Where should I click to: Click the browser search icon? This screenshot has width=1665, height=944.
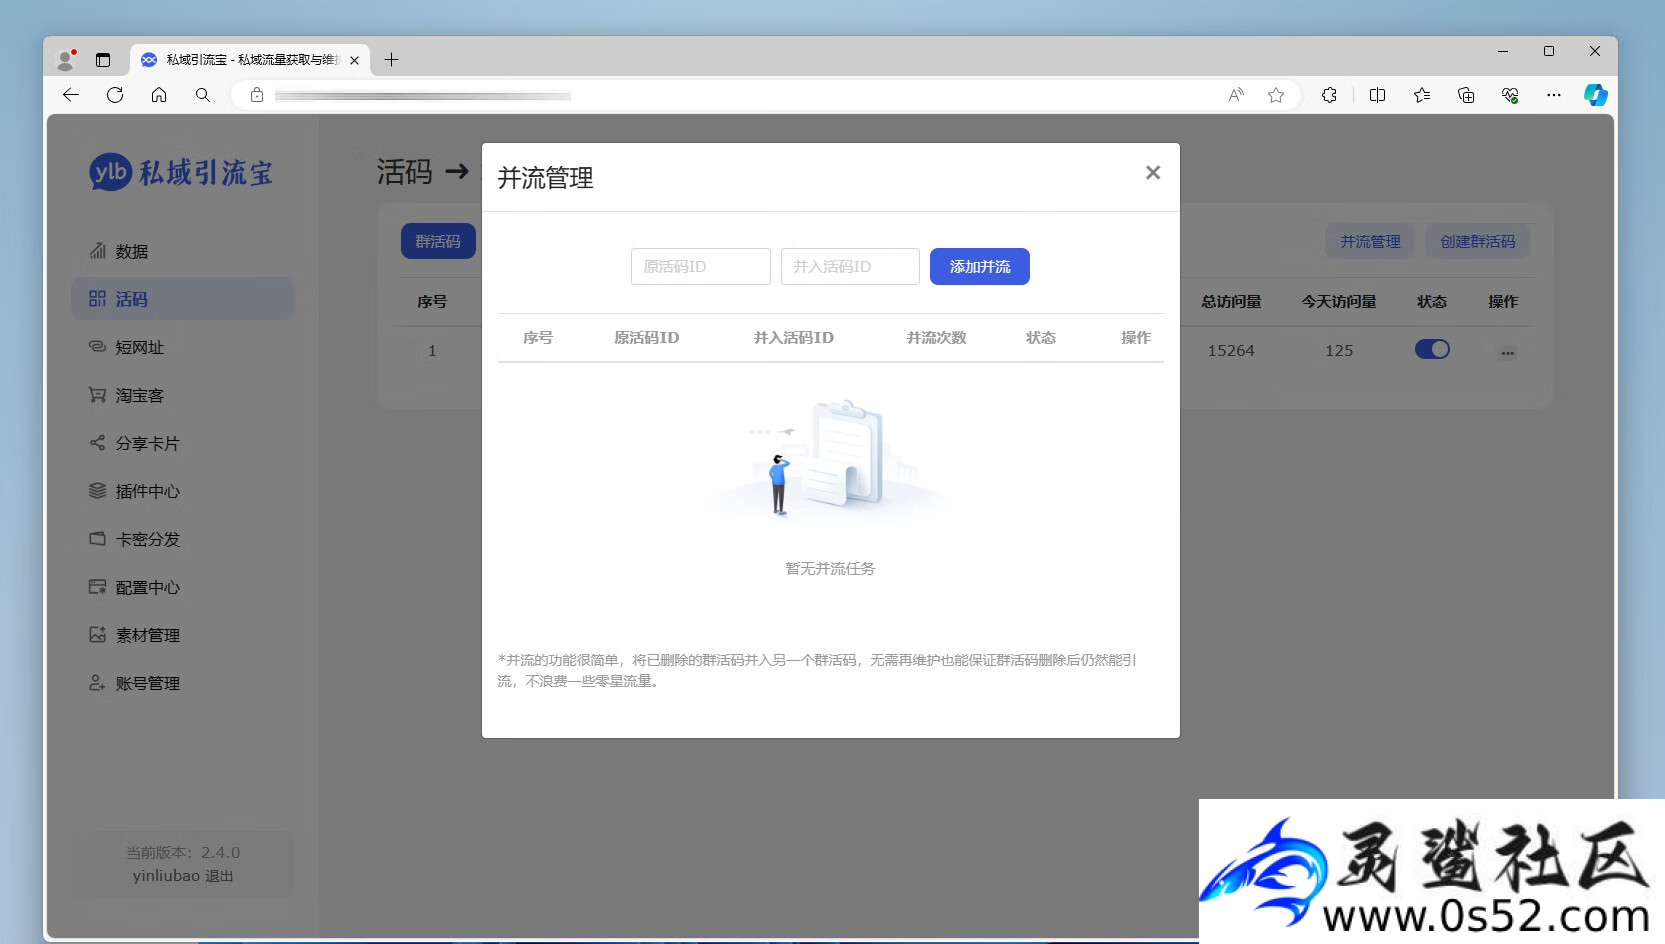coord(203,95)
